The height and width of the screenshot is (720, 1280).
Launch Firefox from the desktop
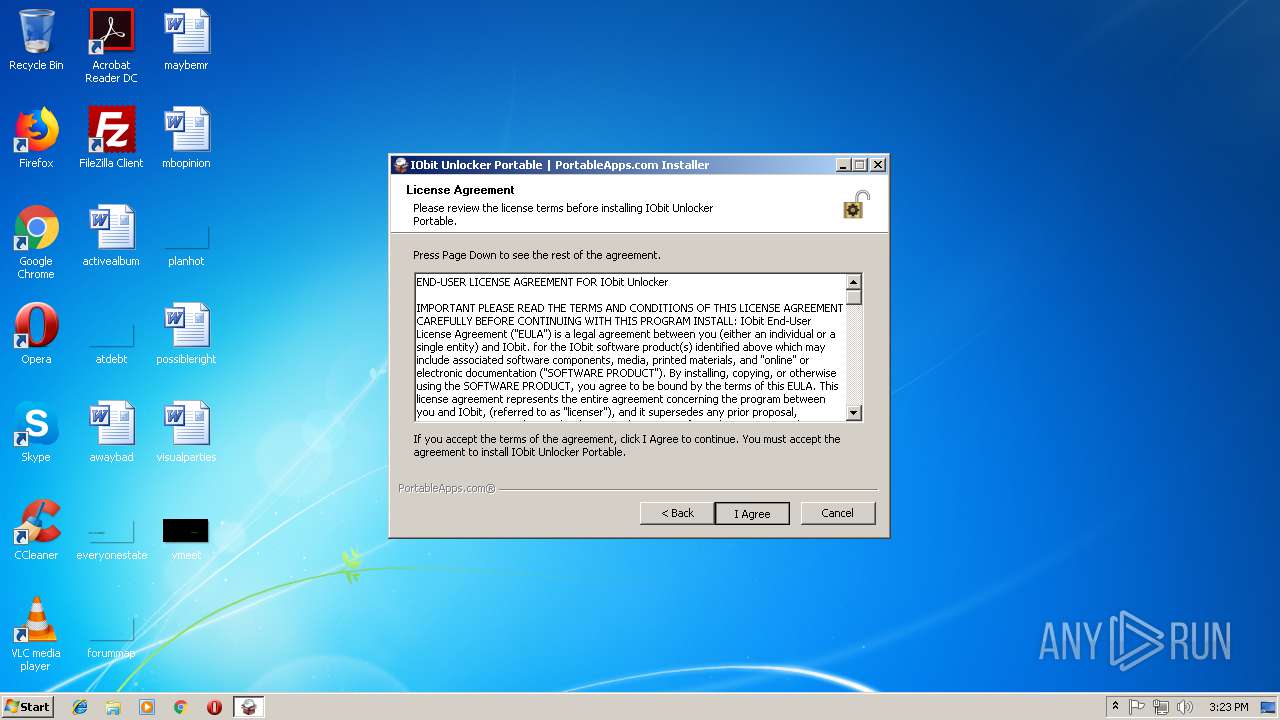(x=36, y=138)
